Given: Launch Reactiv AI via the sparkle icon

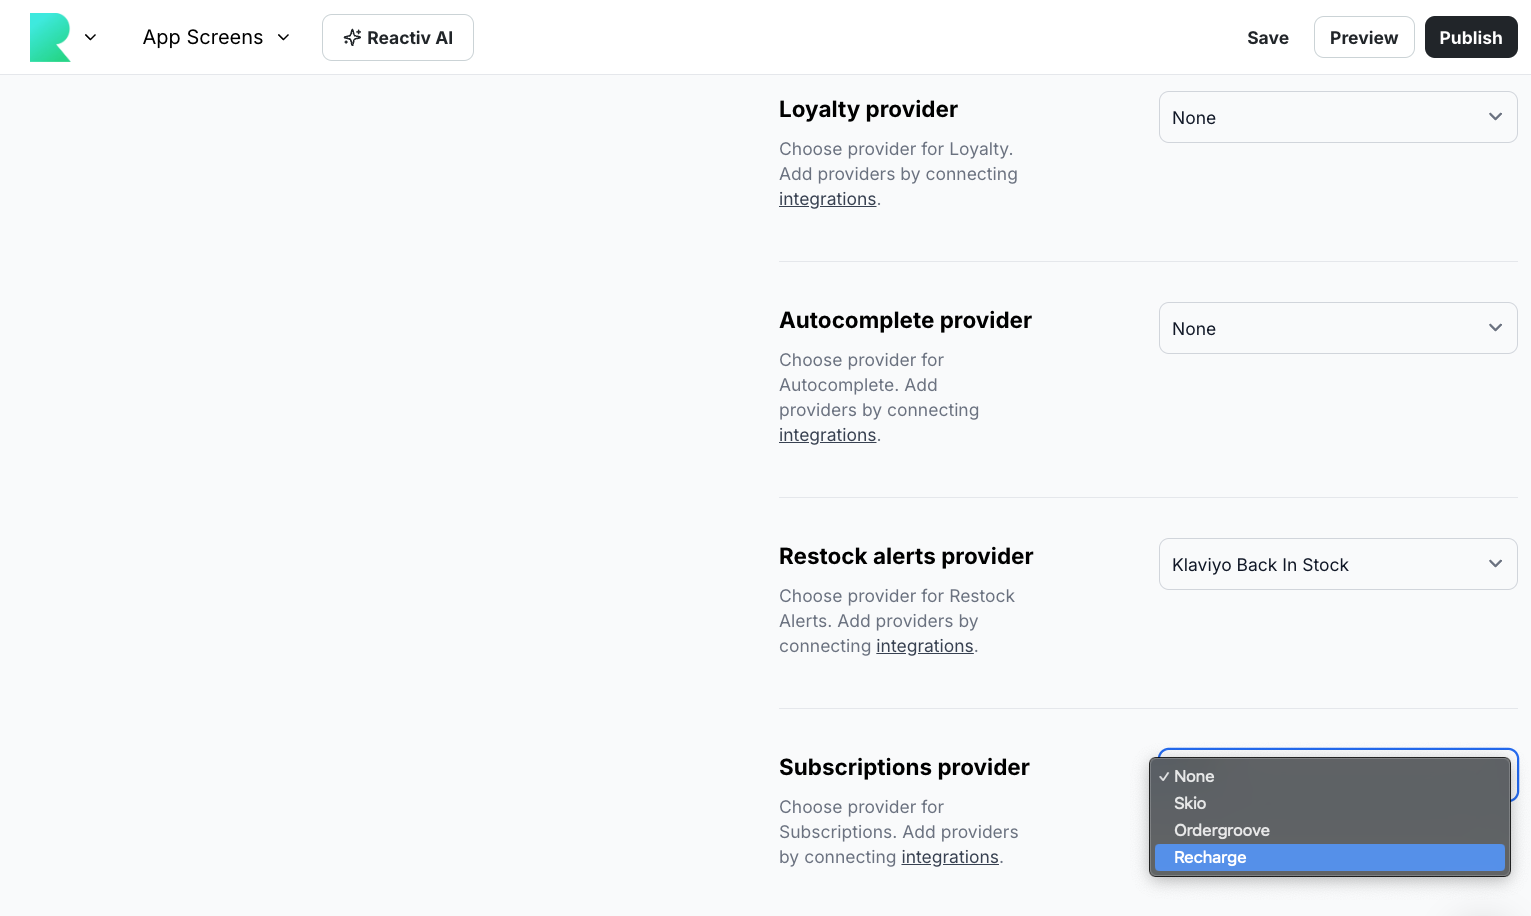Looking at the screenshot, I should point(352,38).
